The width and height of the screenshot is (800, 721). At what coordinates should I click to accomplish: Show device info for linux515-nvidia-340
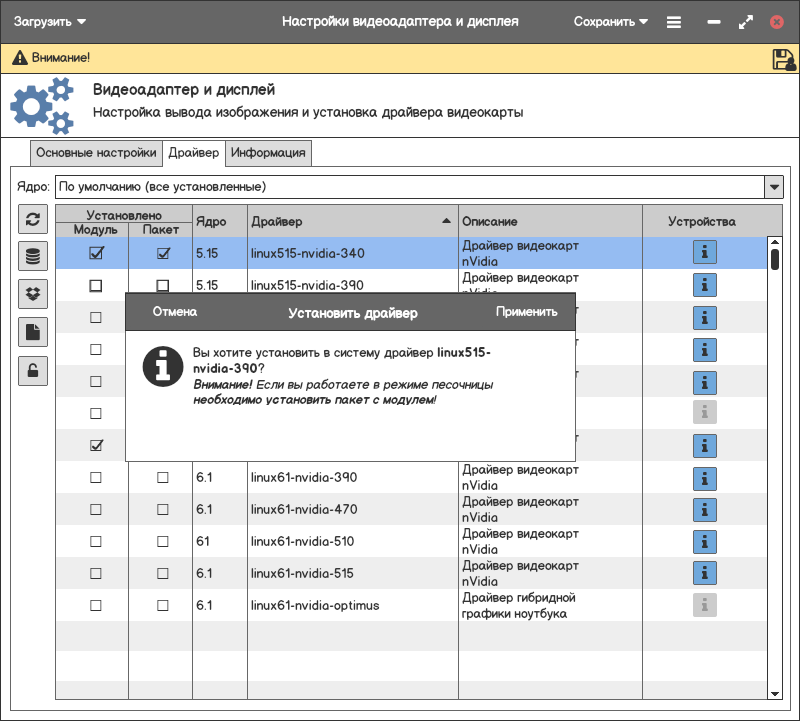coord(705,254)
